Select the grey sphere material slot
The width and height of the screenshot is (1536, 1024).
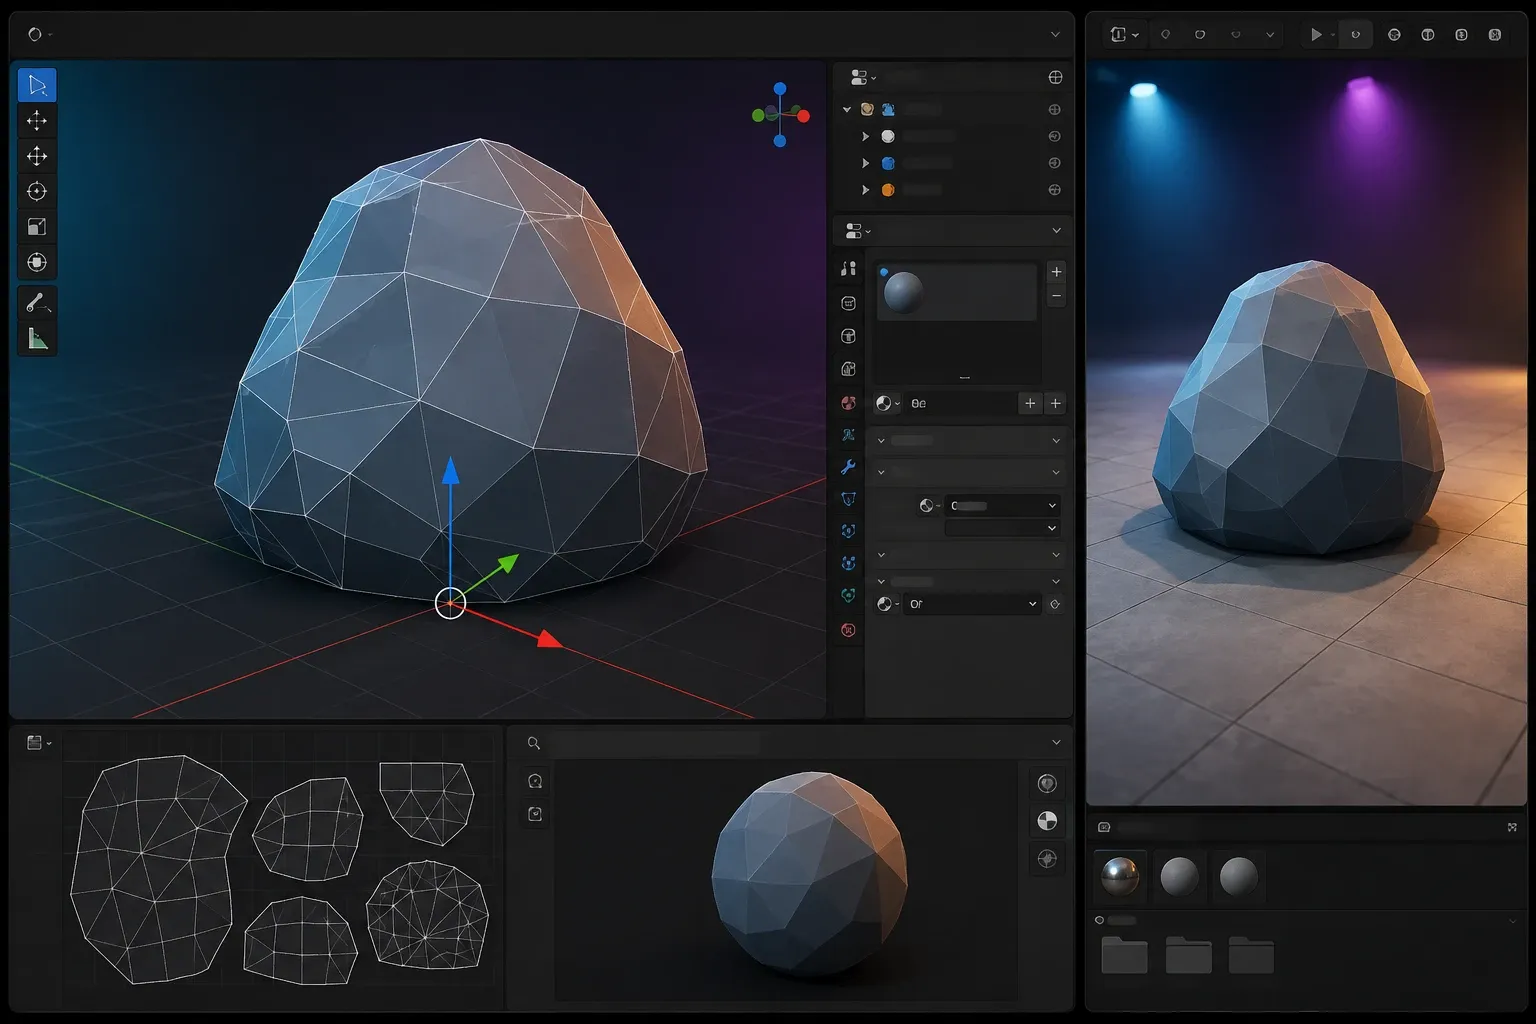click(x=956, y=293)
